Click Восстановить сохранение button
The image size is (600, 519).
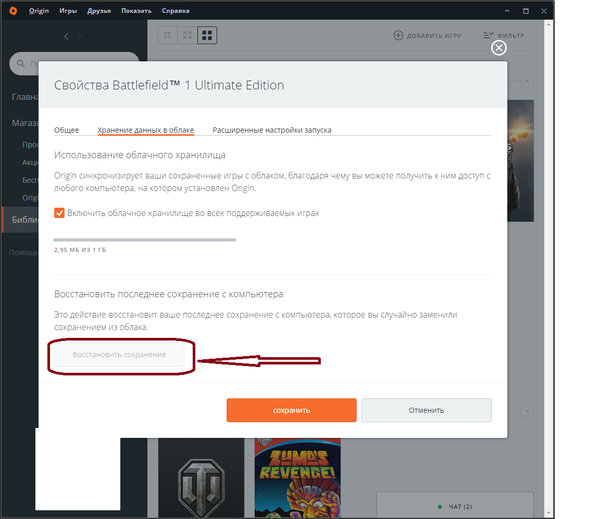click(119, 354)
